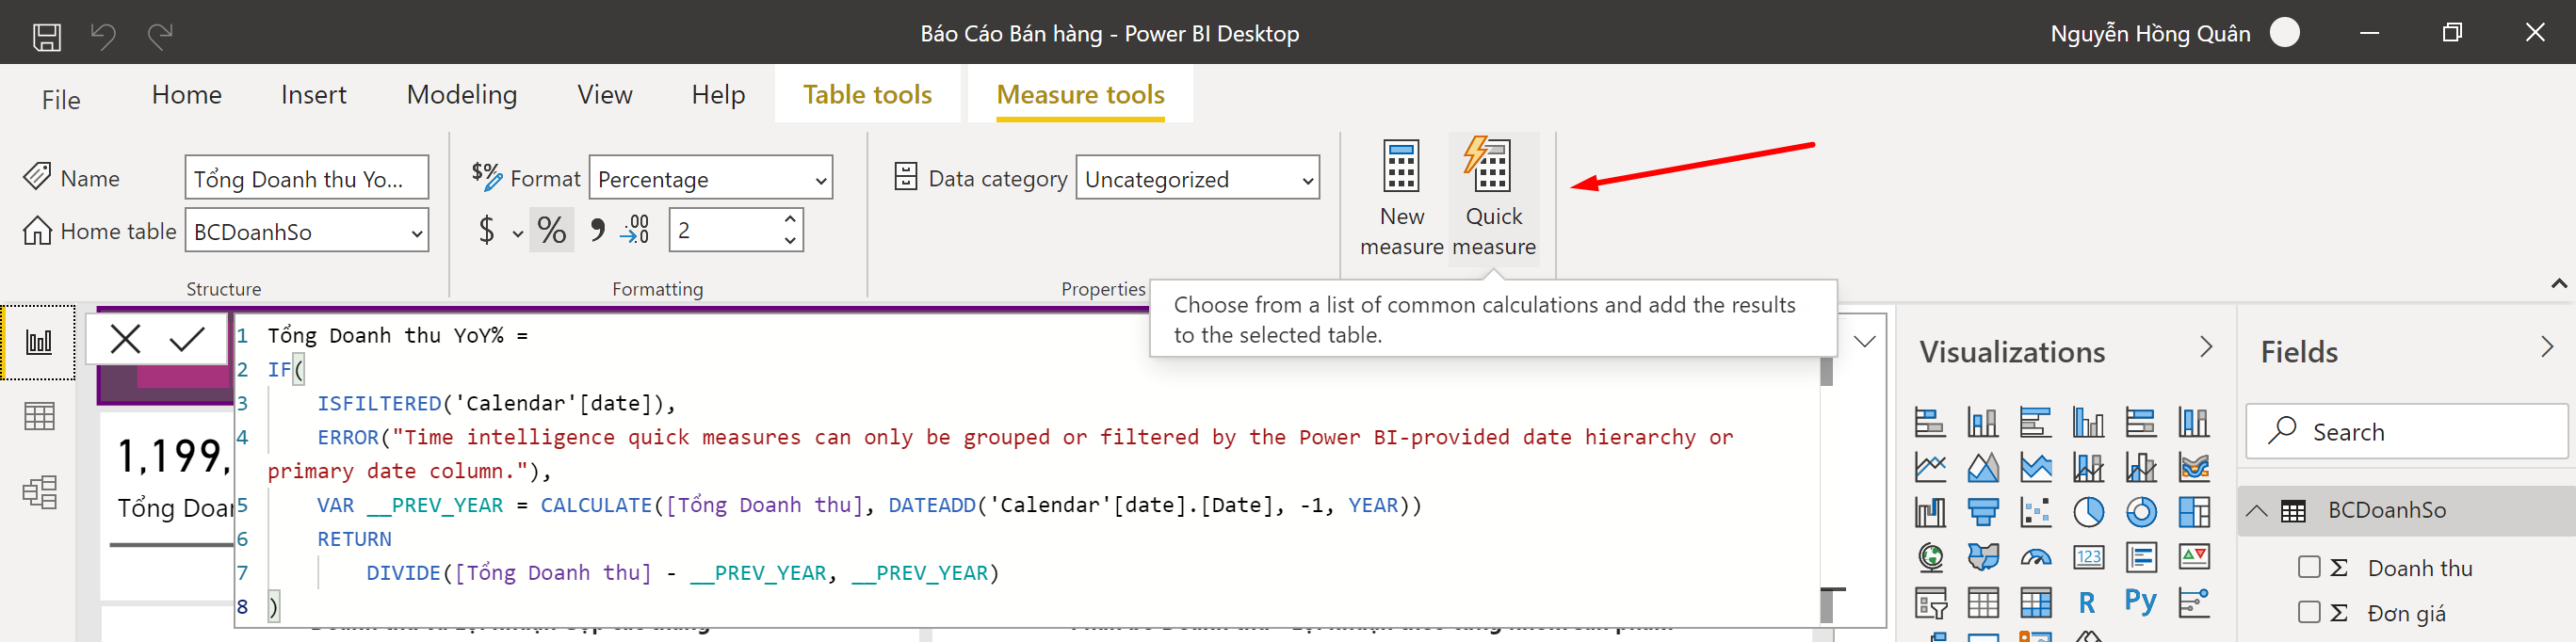Select the multi-row card visual
Image resolution: width=2576 pixels, height=642 pixels.
[2141, 557]
